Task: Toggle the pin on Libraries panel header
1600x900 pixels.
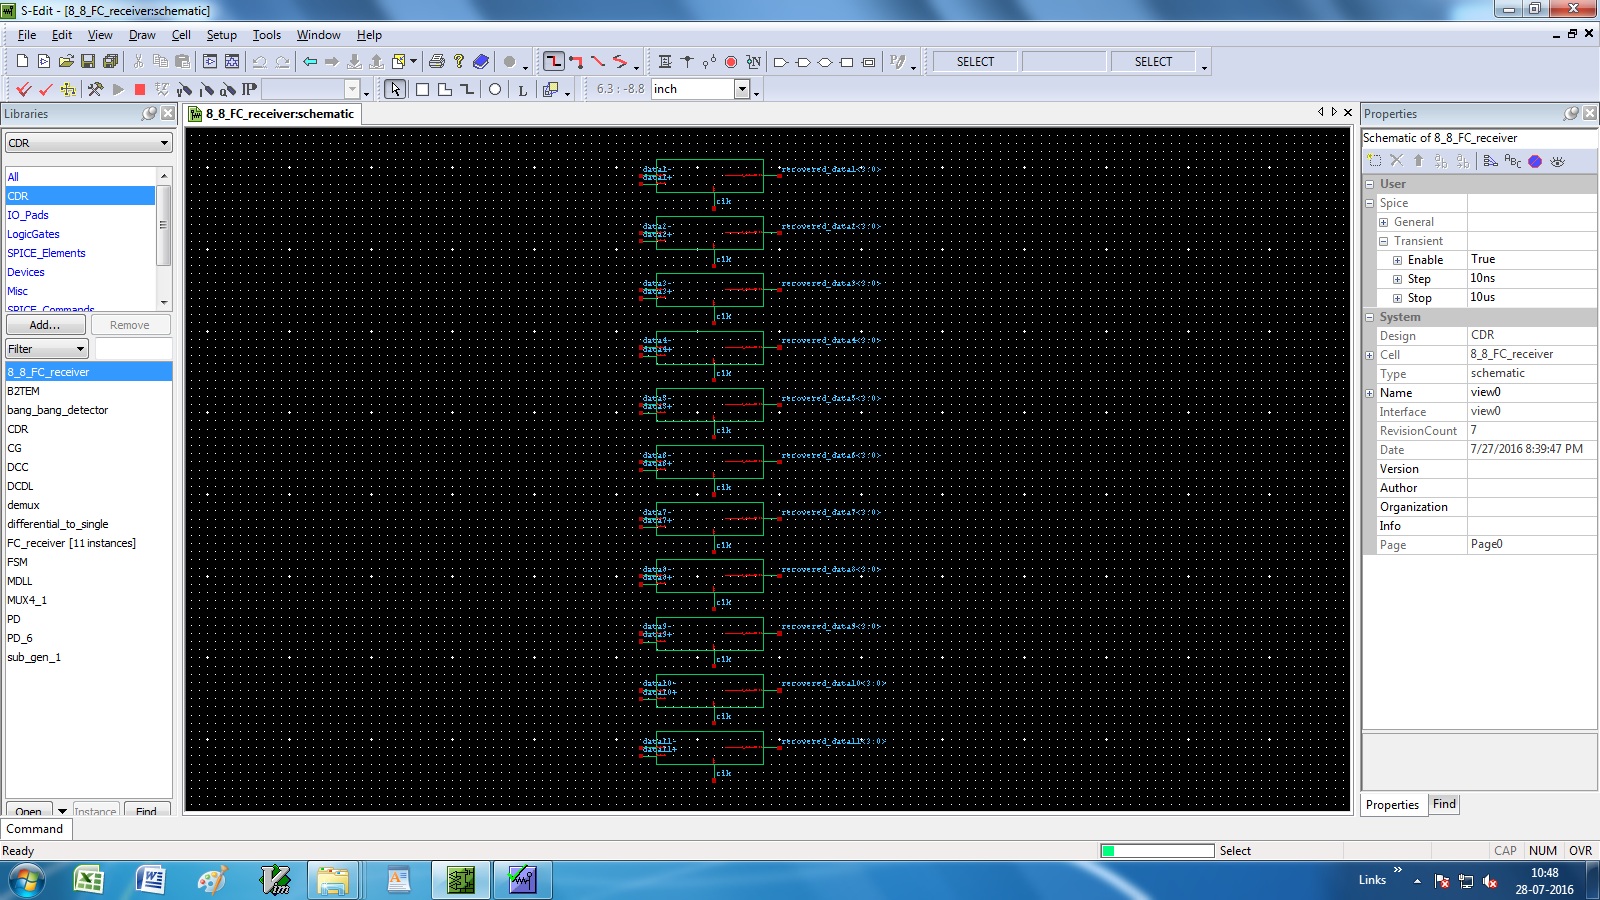Action: [149, 114]
